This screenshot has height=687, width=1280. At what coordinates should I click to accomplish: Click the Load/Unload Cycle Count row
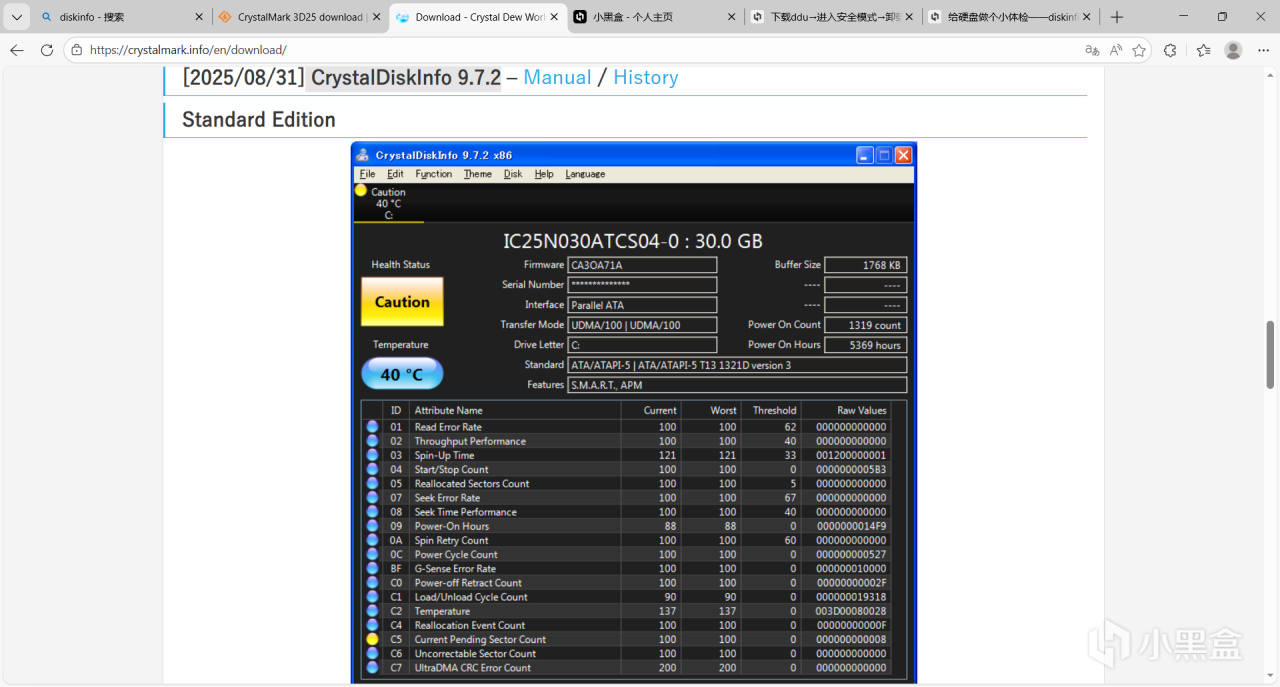pos(626,597)
